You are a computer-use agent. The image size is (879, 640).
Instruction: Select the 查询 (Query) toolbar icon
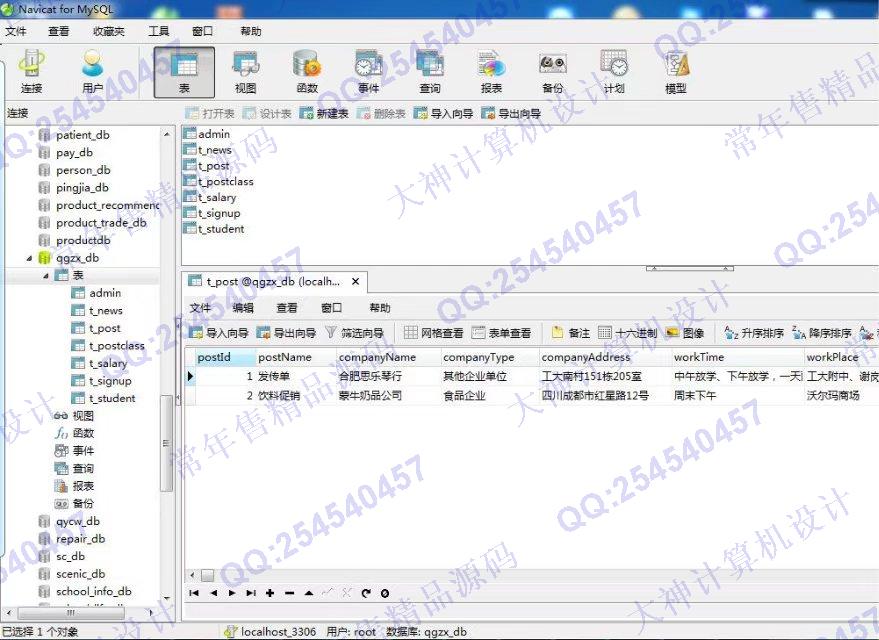[x=429, y=72]
